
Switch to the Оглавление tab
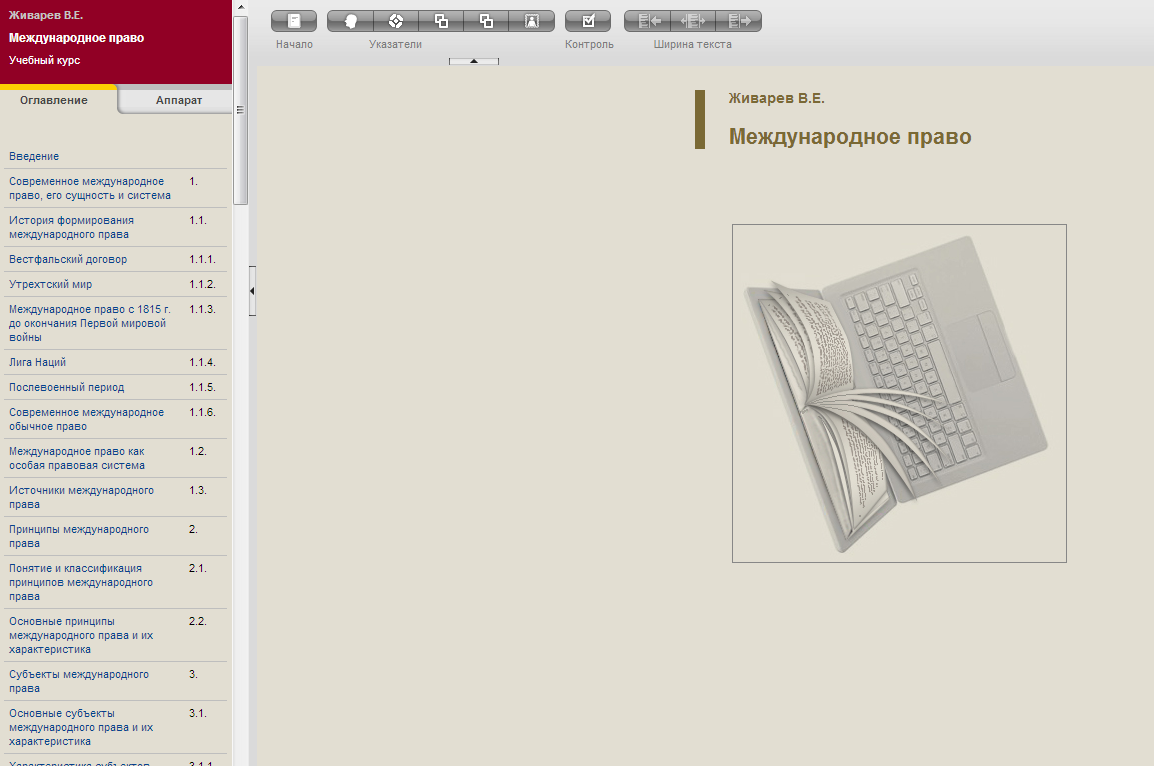coord(54,100)
